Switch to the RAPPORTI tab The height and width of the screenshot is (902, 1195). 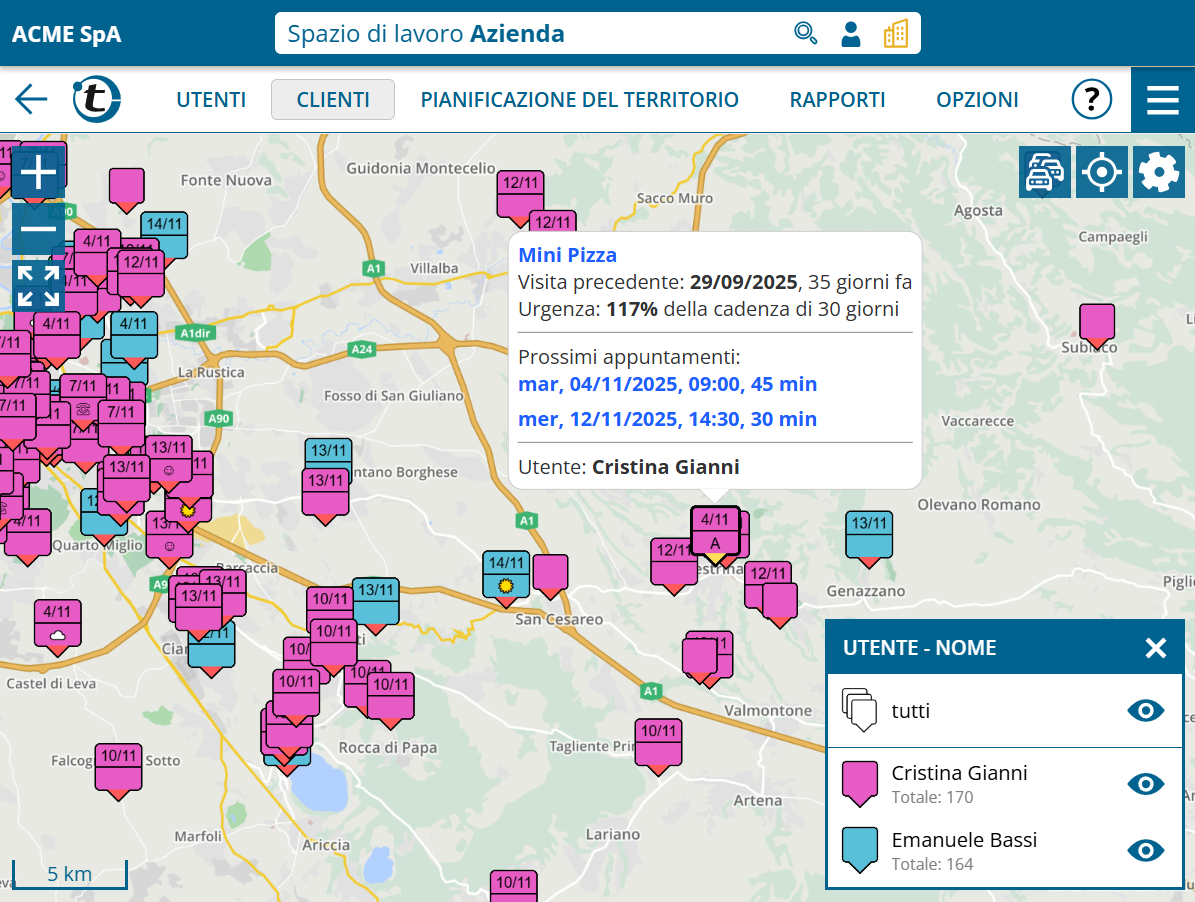pyautogui.click(x=837, y=100)
